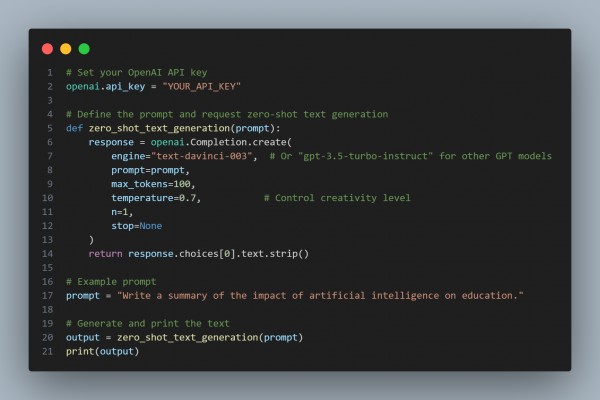Click the "text-davinci-003" engine string
The height and width of the screenshot is (400, 600).
(202, 156)
